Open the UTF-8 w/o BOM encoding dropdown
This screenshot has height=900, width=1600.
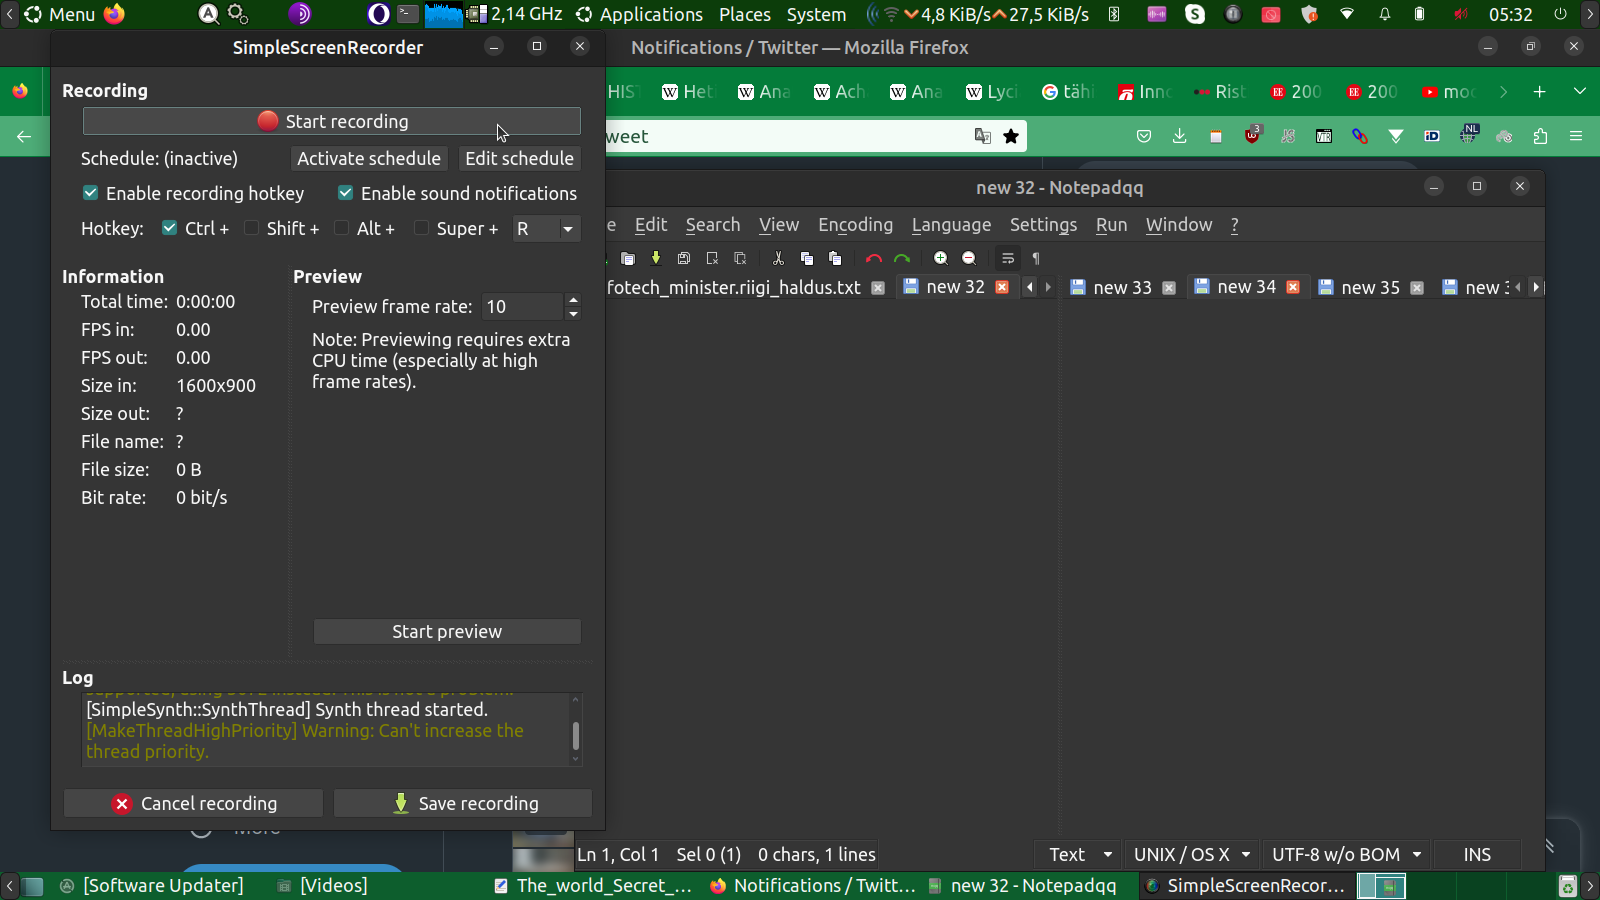tap(1347, 854)
